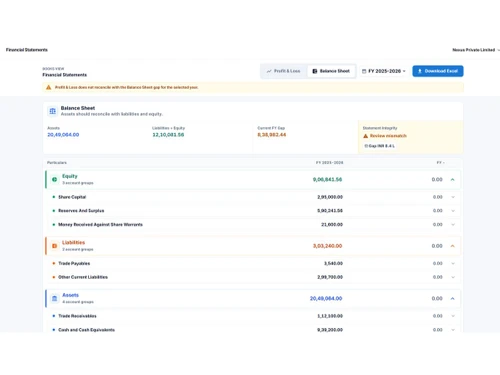Click the warning icon next to Review mismatch
This screenshot has height=375, width=500.
(365, 136)
